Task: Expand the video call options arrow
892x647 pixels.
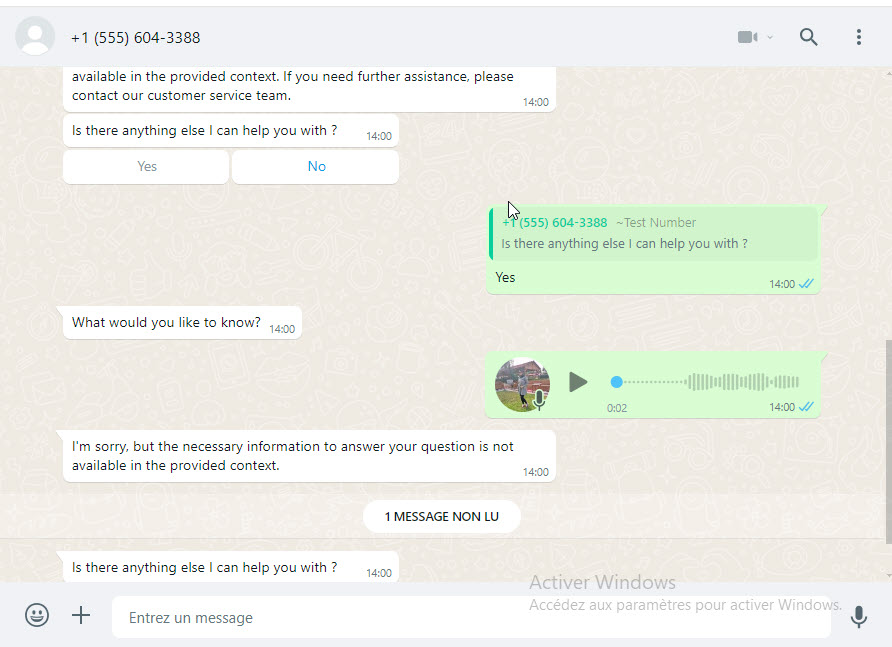Action: [x=770, y=38]
